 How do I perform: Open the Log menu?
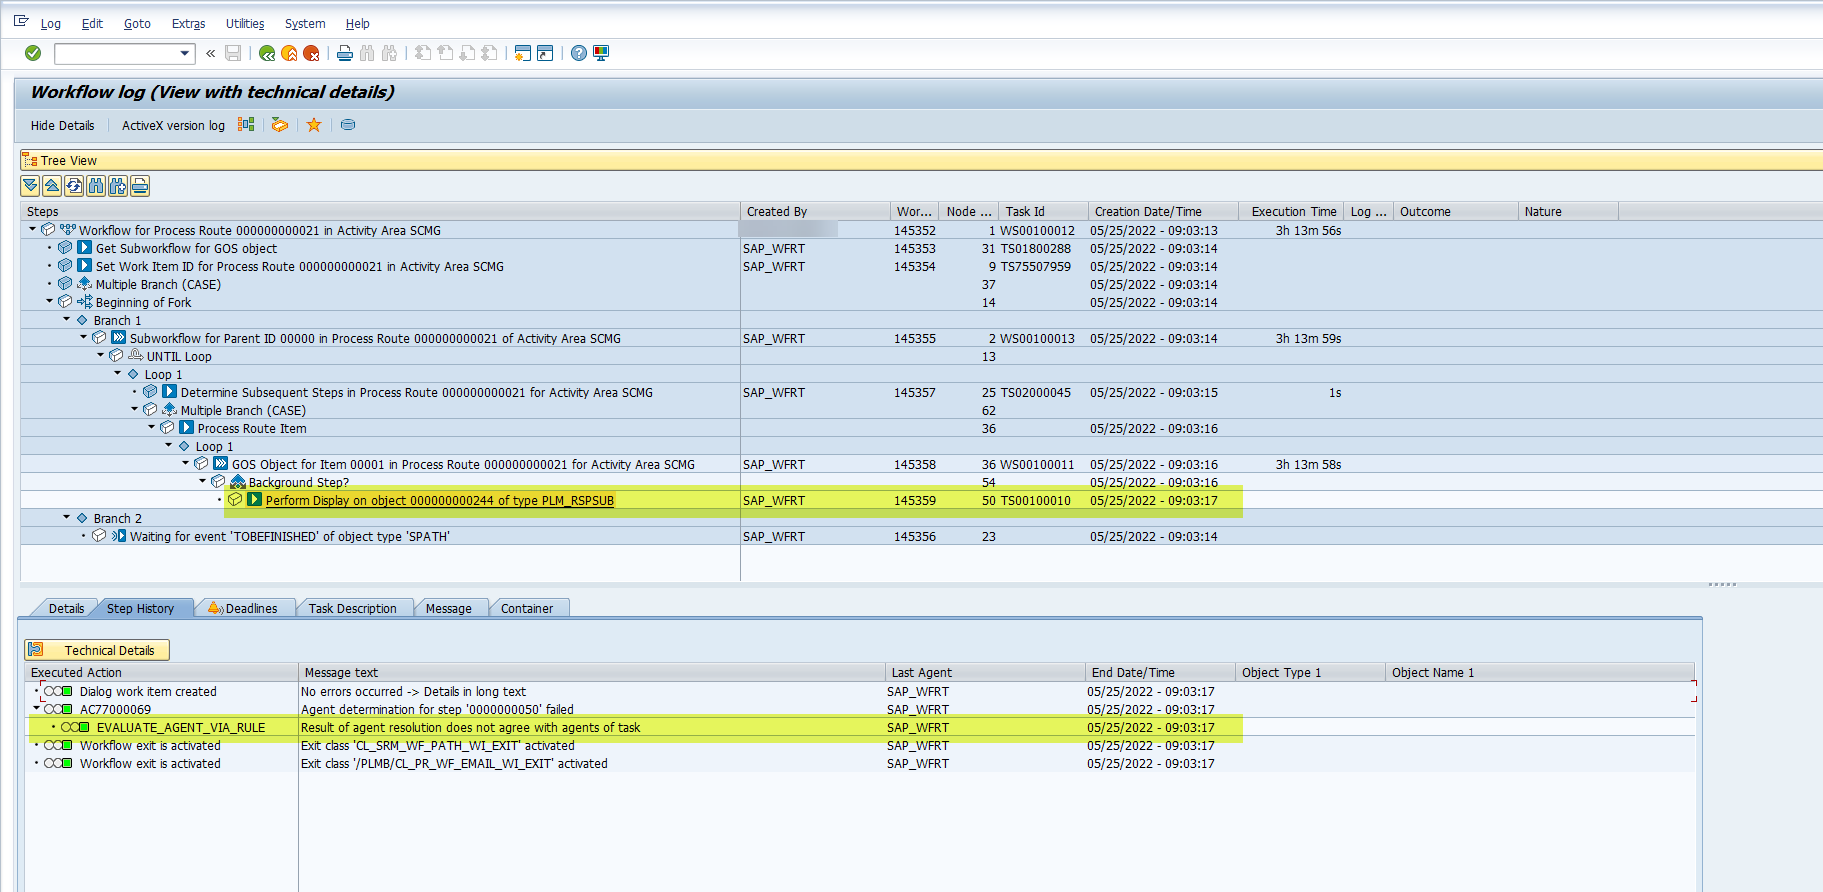(50, 24)
